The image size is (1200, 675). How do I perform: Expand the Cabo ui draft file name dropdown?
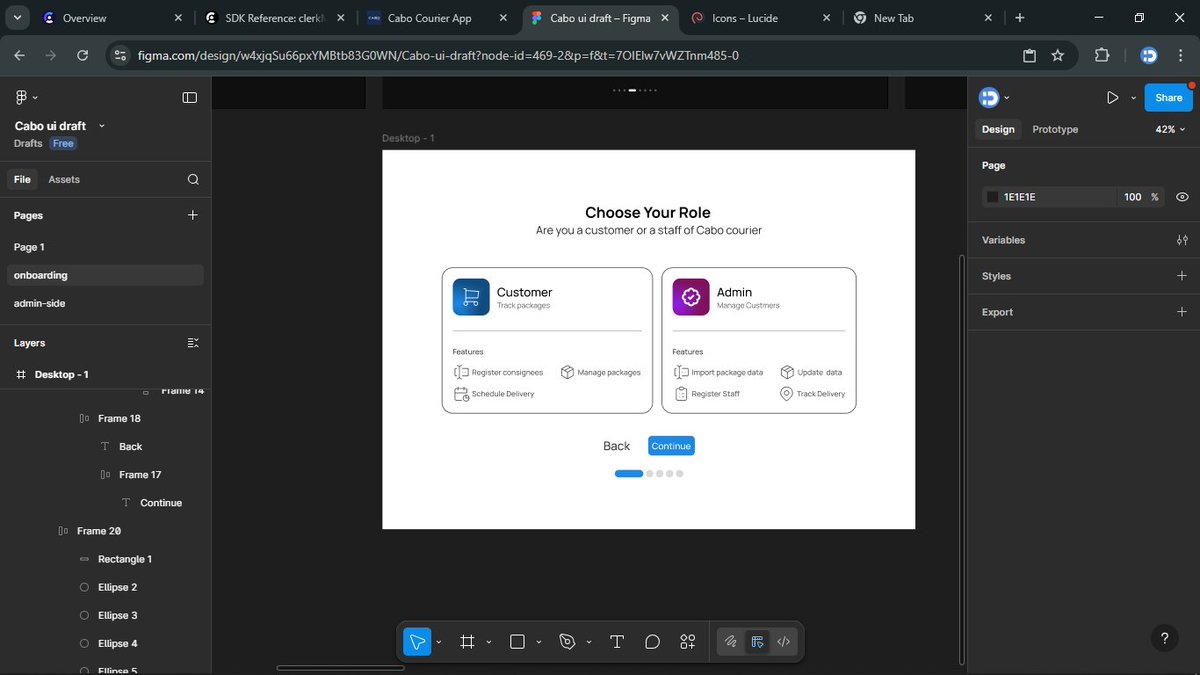coord(102,126)
